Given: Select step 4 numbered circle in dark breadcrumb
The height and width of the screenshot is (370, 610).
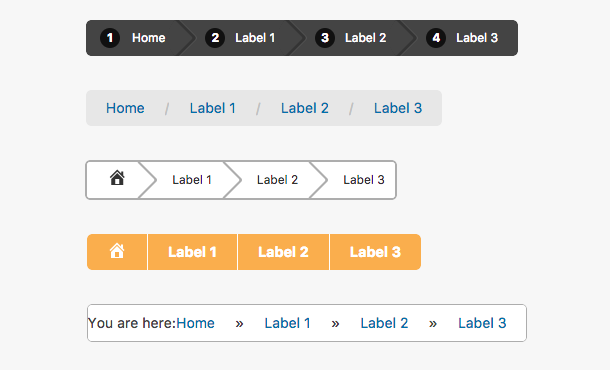Looking at the screenshot, I should (436, 38).
